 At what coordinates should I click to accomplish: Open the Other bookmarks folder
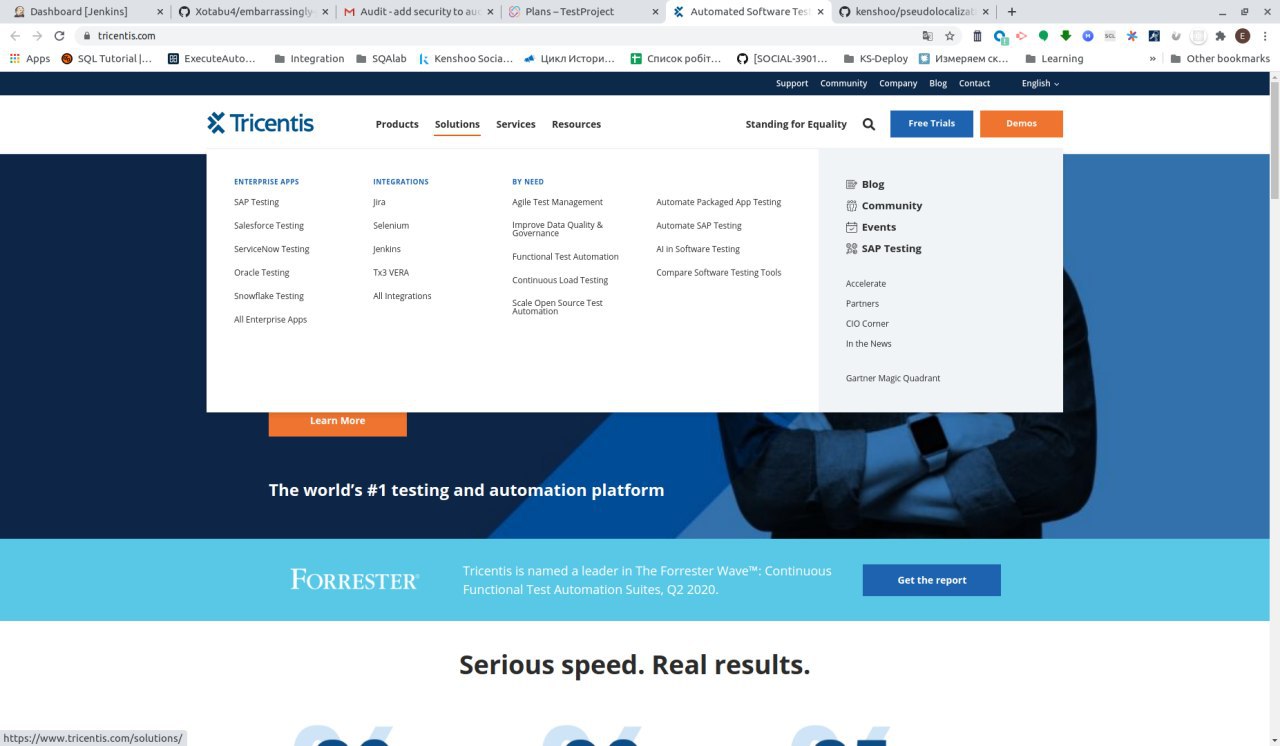click(x=1220, y=58)
